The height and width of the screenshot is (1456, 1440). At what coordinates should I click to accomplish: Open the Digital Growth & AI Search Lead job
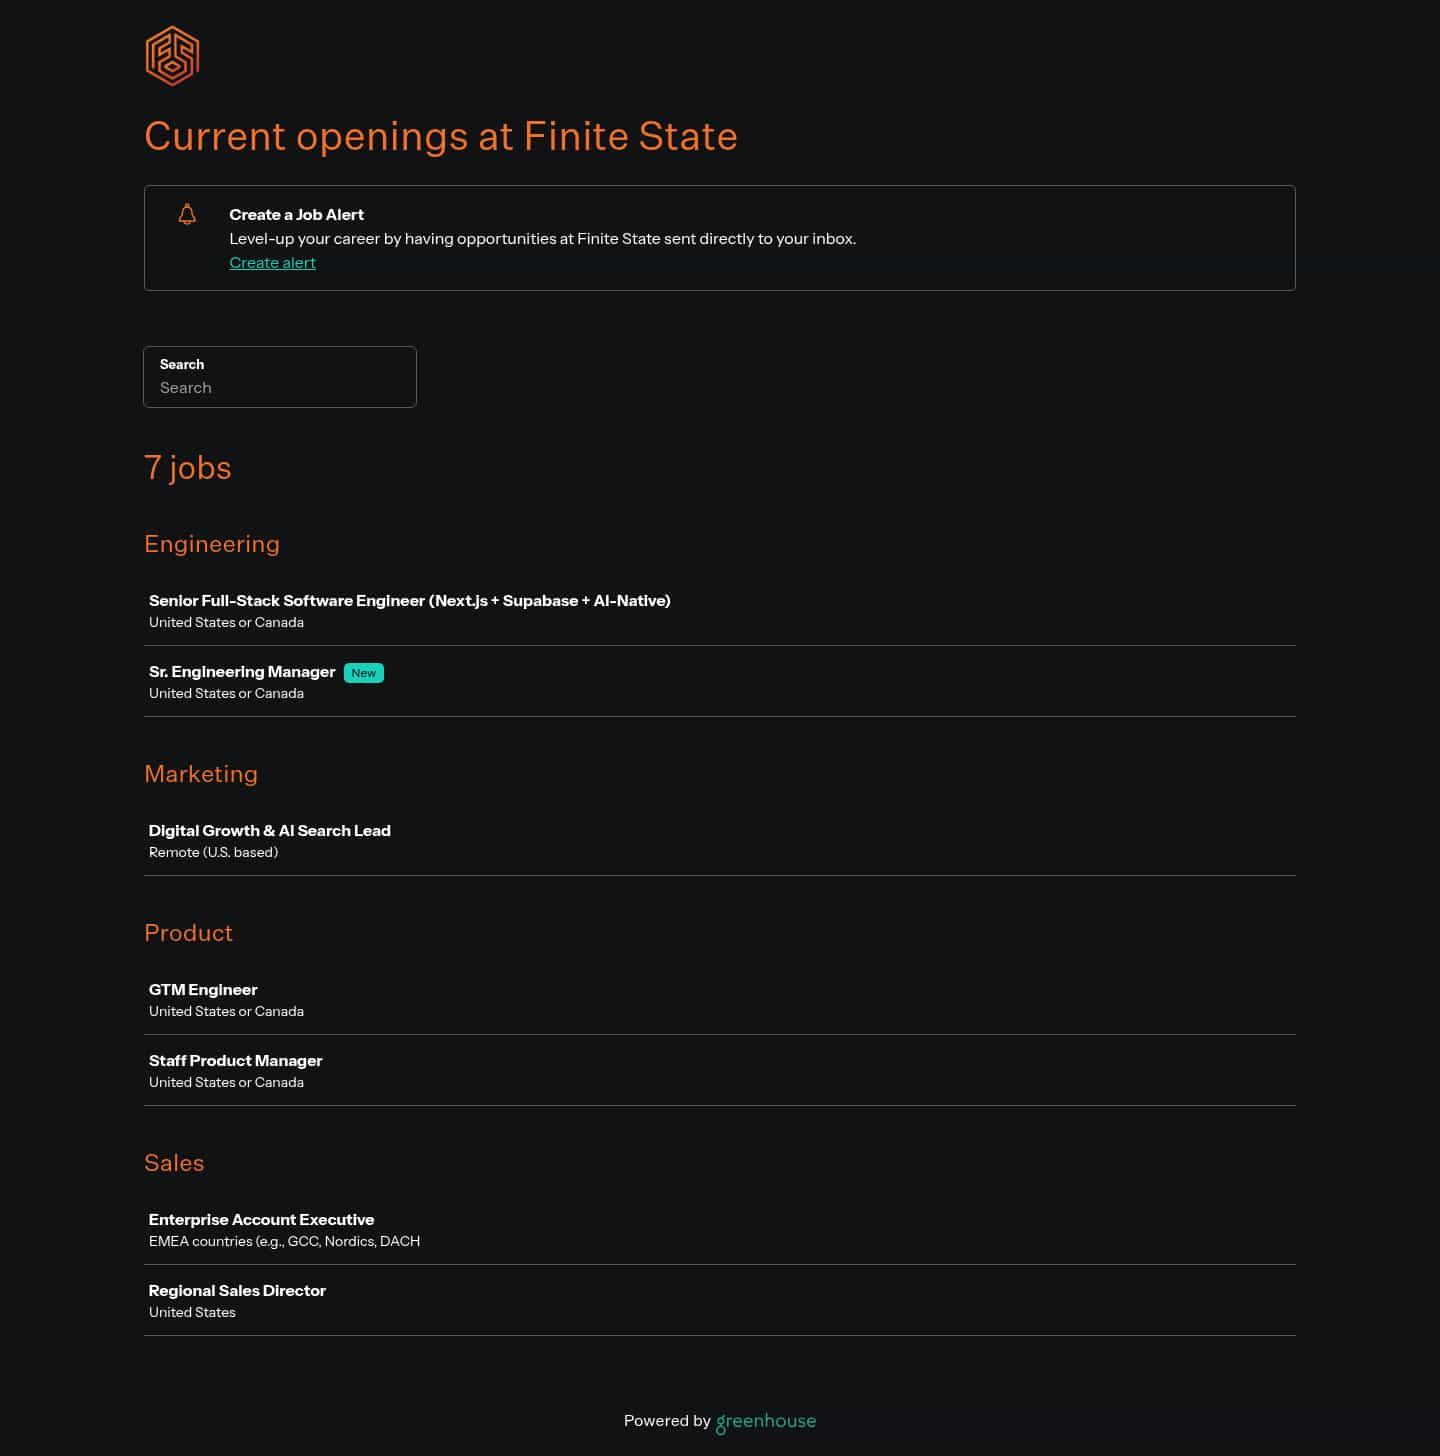point(270,831)
